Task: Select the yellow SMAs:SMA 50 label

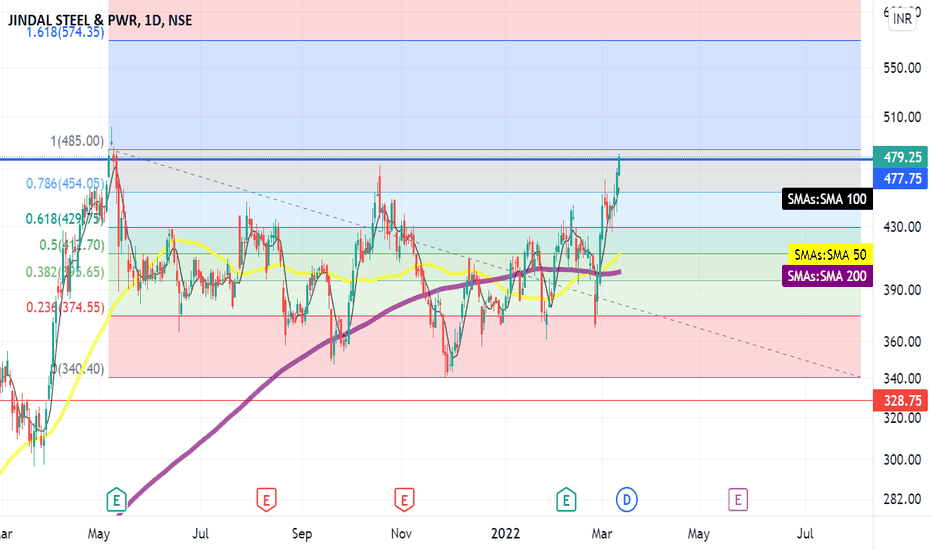Action: (x=830, y=254)
